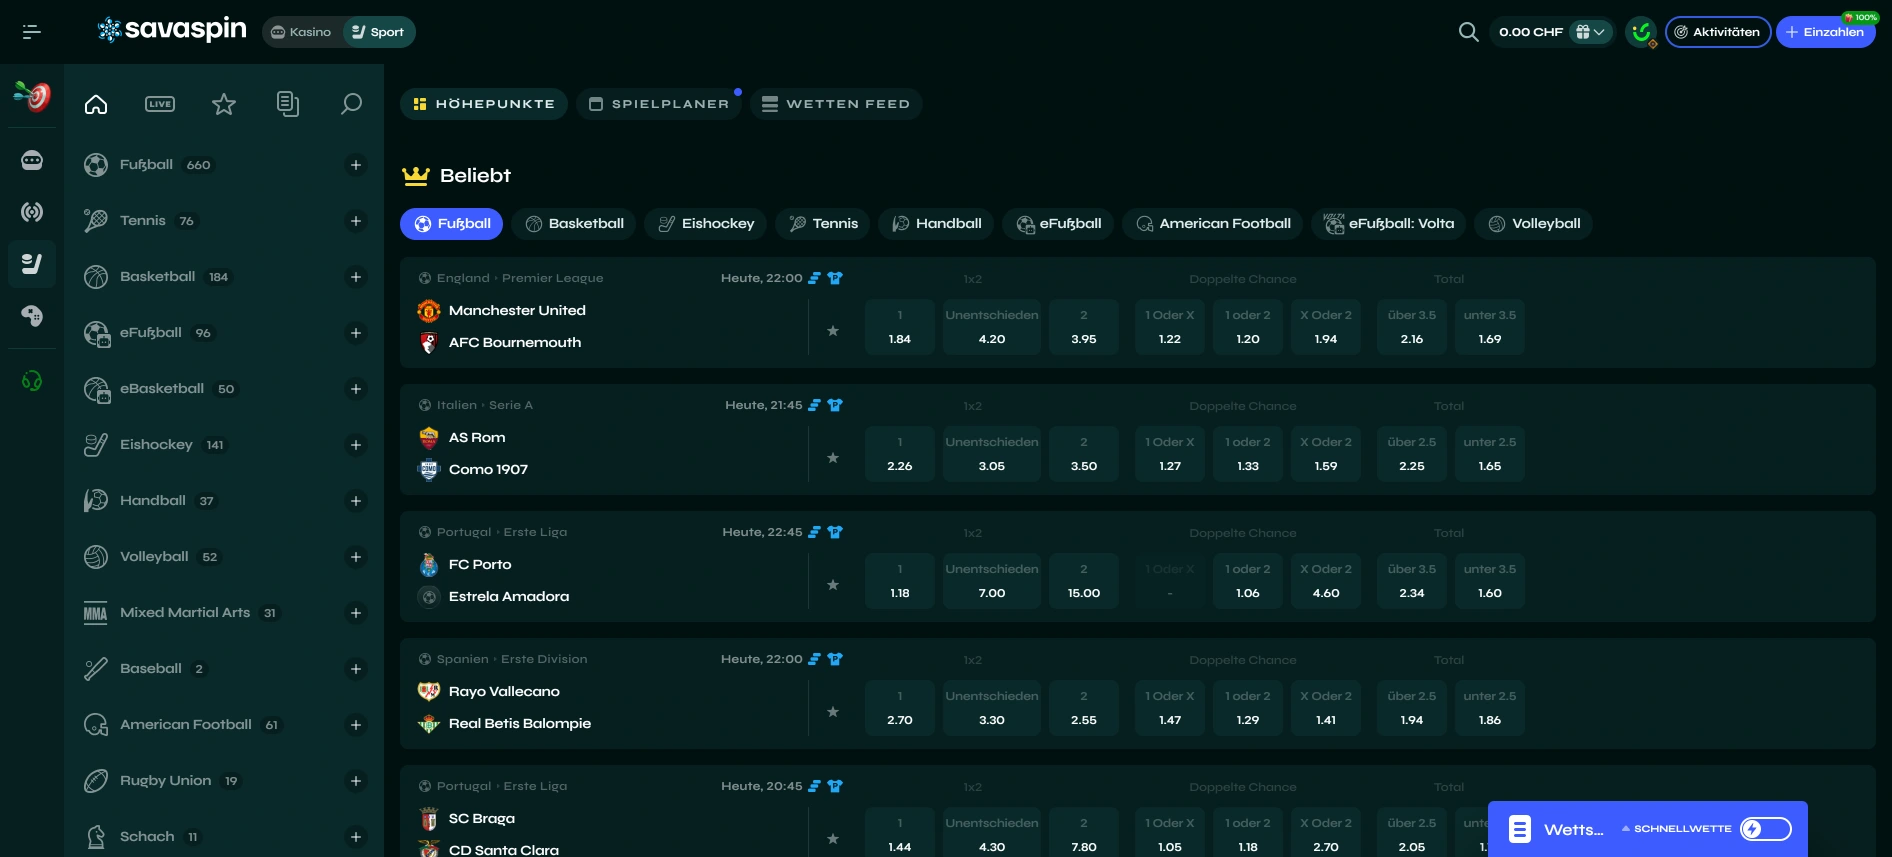The height and width of the screenshot is (857, 1892).
Task: Click the Einzahlen deposit button
Action: pos(1825,32)
